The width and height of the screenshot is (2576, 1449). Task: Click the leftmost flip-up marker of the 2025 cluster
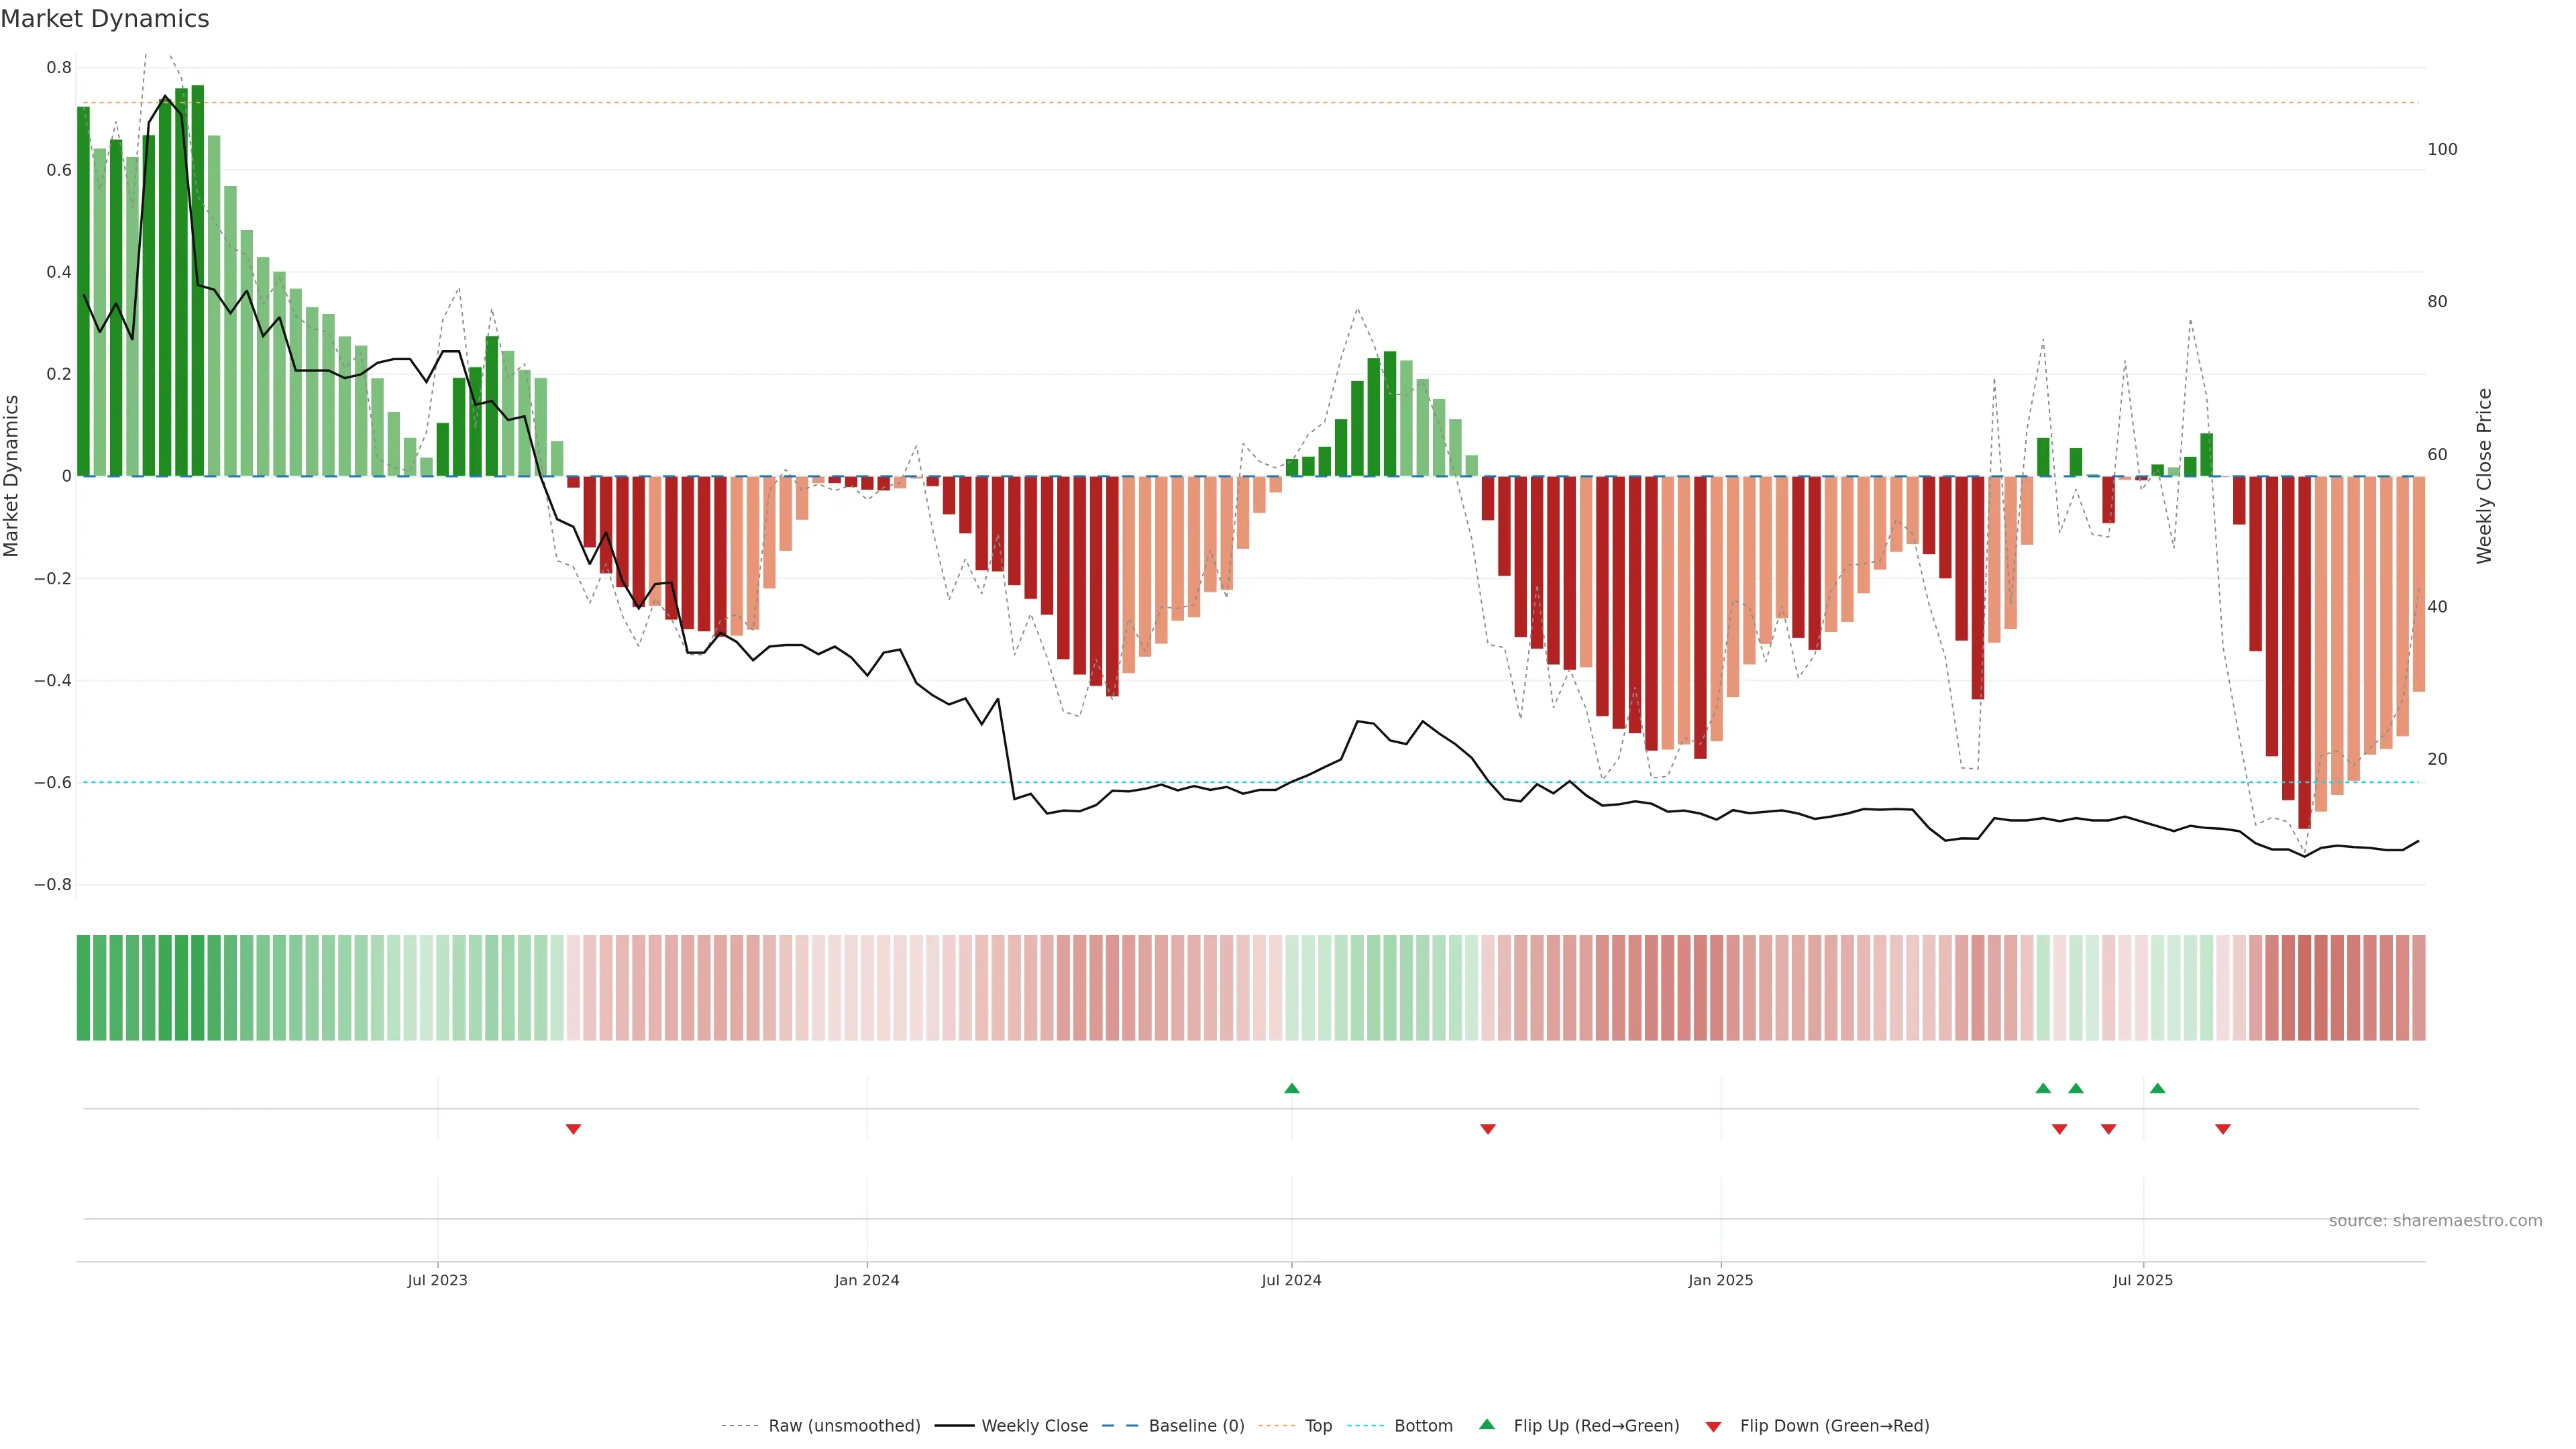point(2043,1088)
